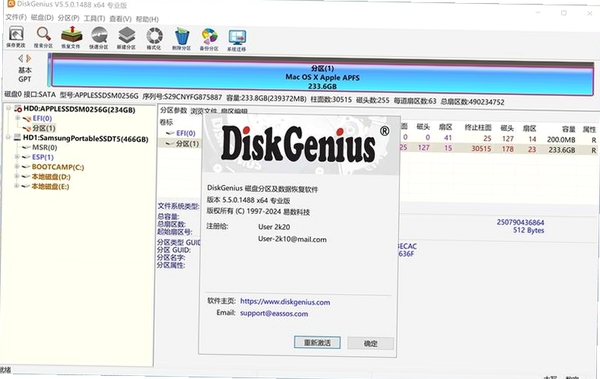Open the 工具(T) menu
The image size is (600, 379).
point(95,18)
